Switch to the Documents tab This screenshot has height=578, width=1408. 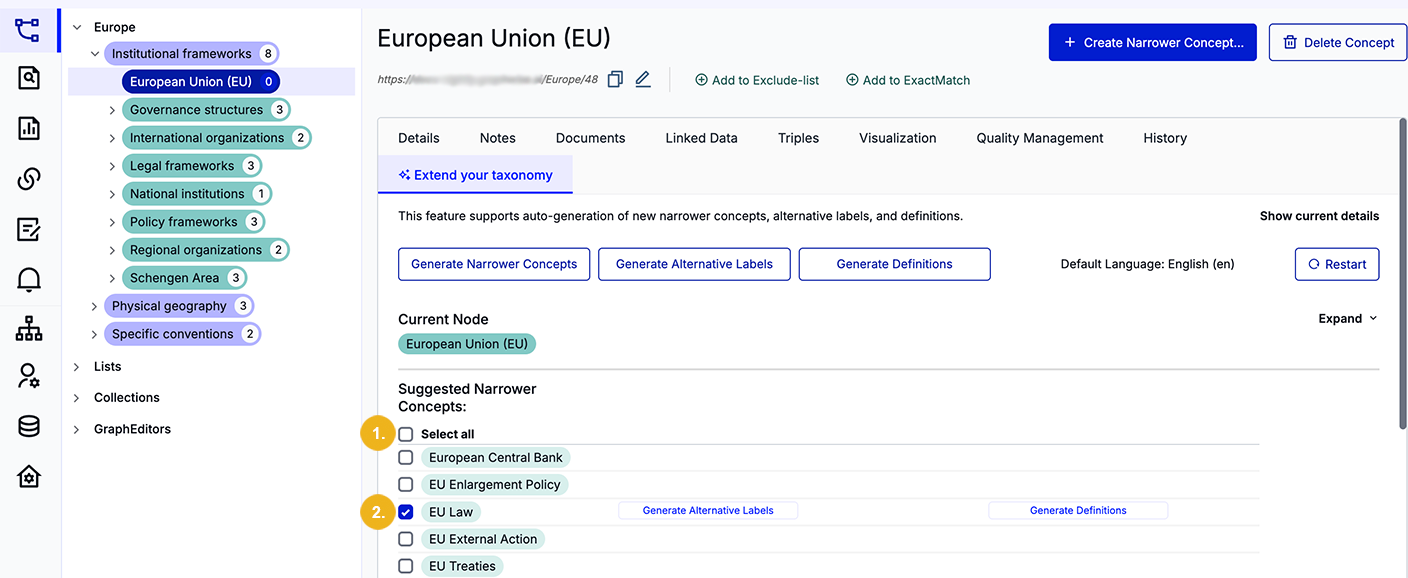[590, 138]
